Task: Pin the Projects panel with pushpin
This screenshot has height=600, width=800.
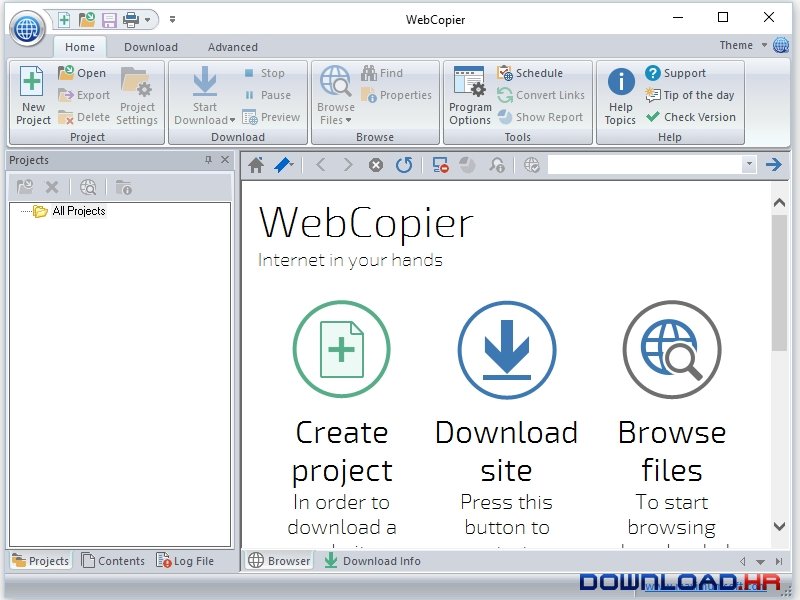Action: (x=208, y=160)
